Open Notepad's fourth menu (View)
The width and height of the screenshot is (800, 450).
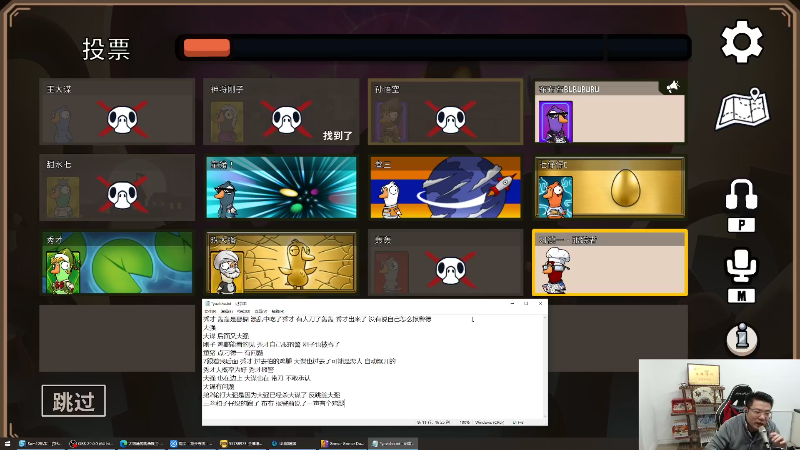261,311
